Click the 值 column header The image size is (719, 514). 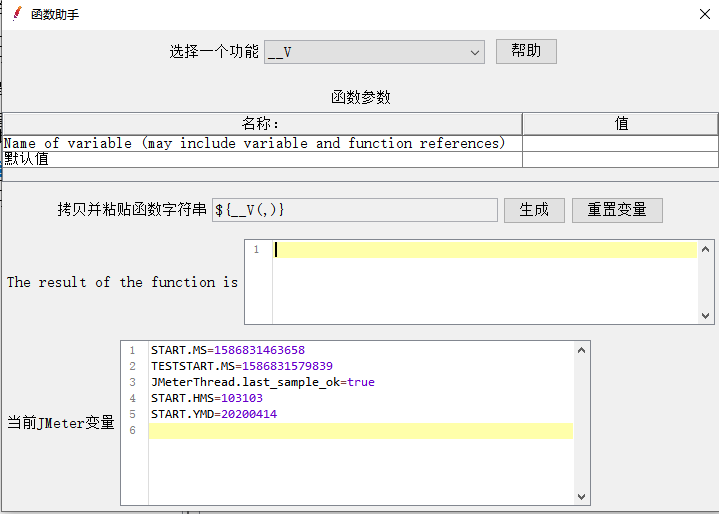[620, 124]
